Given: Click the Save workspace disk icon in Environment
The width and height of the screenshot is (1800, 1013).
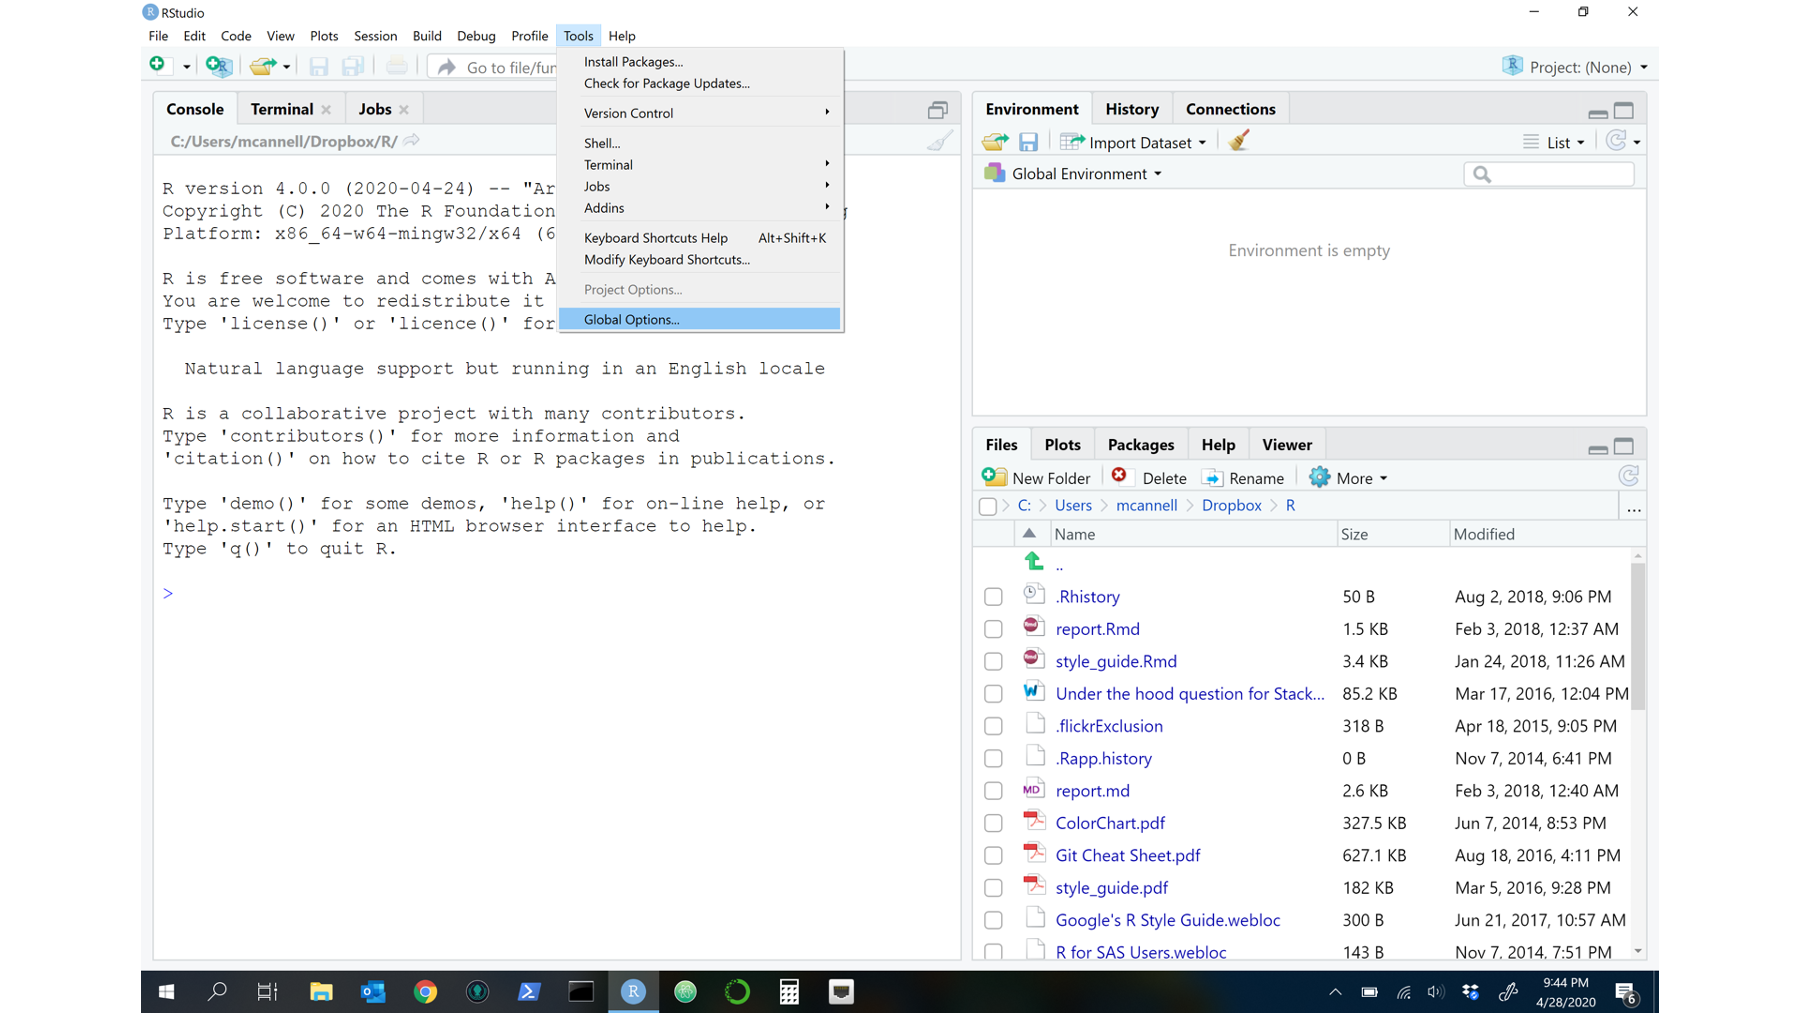Looking at the screenshot, I should 1028,142.
